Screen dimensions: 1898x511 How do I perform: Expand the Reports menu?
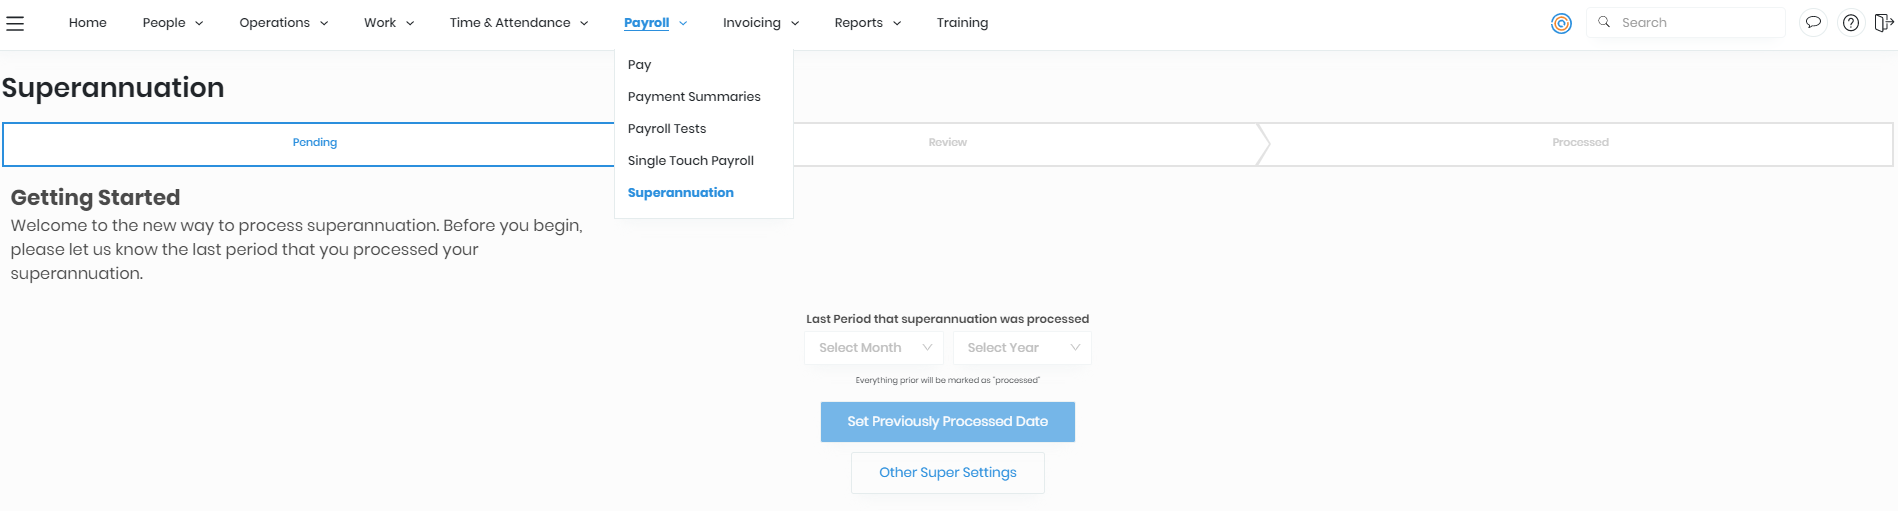(867, 23)
